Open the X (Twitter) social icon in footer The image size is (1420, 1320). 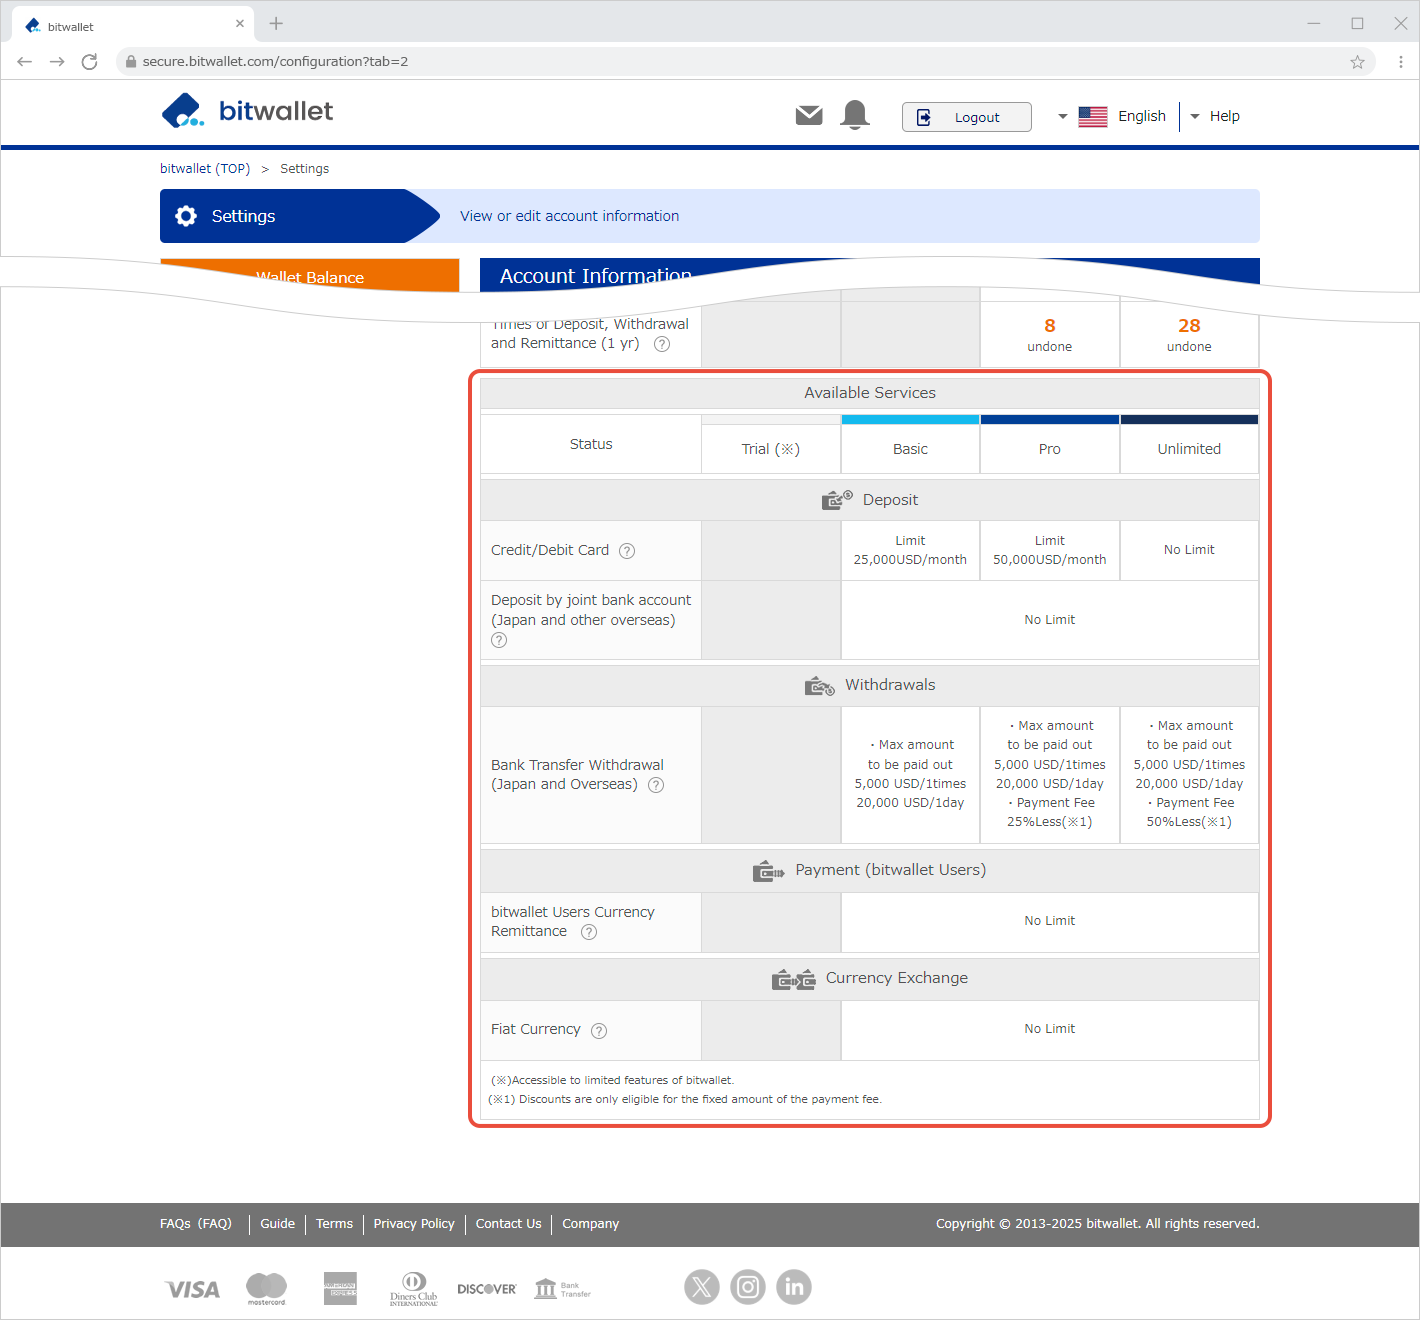(x=702, y=1287)
